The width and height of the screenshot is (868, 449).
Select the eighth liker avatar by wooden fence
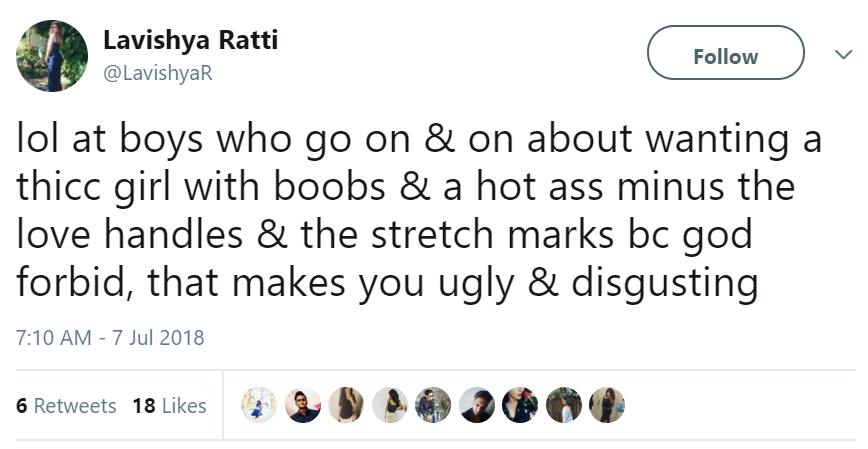pos(563,405)
